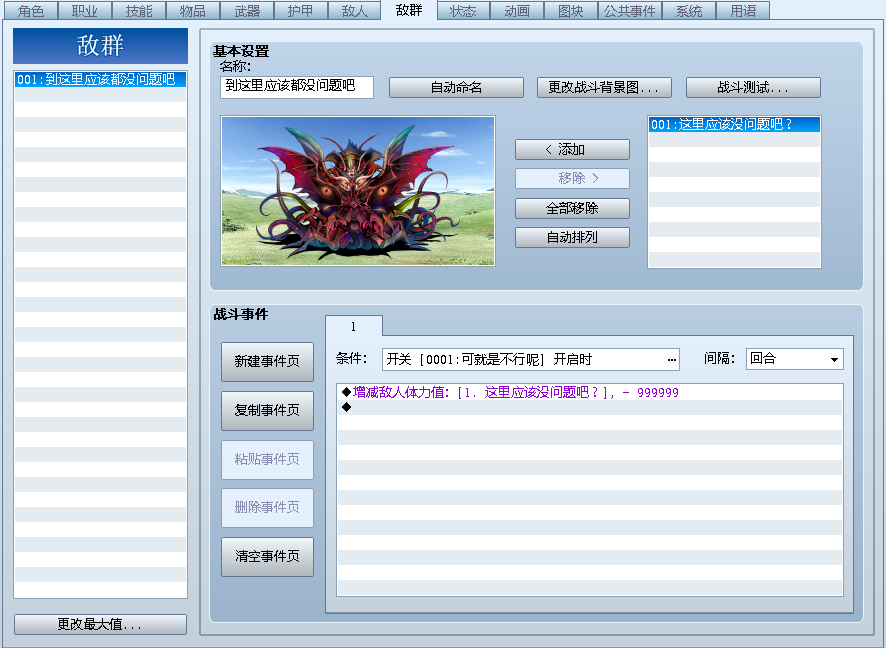This screenshot has width=886, height=648.
Task: Open 更改战斗背景图... dialog
Action: tap(604, 88)
